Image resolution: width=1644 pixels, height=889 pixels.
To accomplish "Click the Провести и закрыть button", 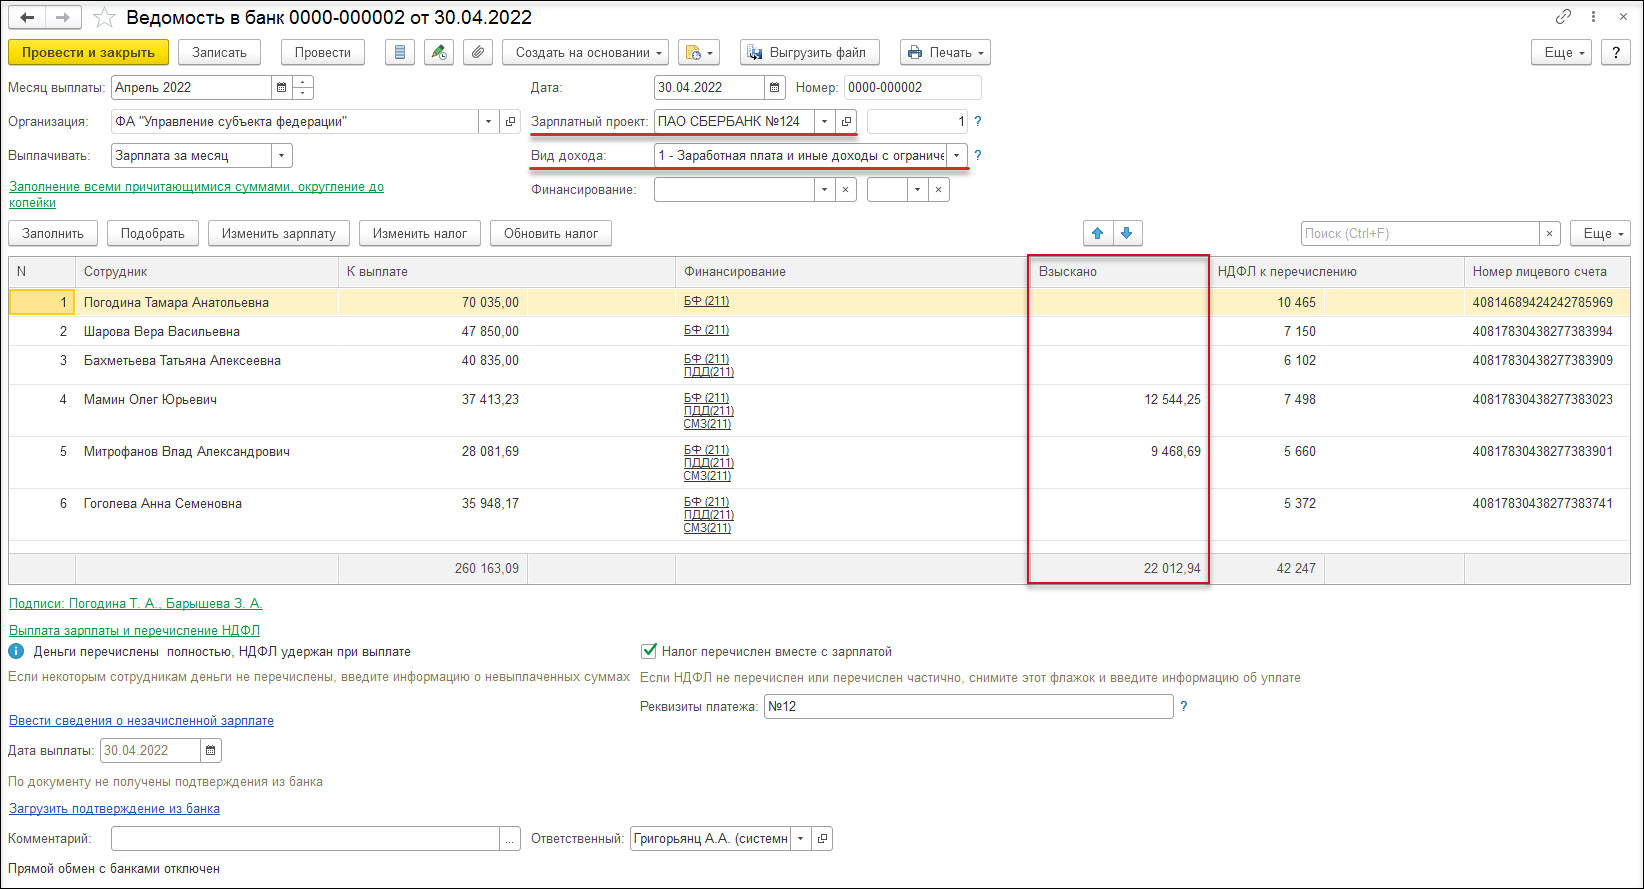I will pos(88,53).
